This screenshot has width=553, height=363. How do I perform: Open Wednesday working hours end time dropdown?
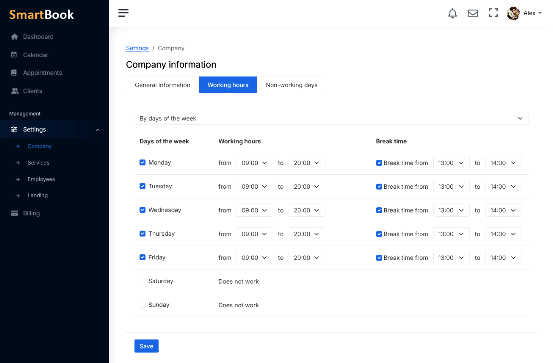pos(306,210)
